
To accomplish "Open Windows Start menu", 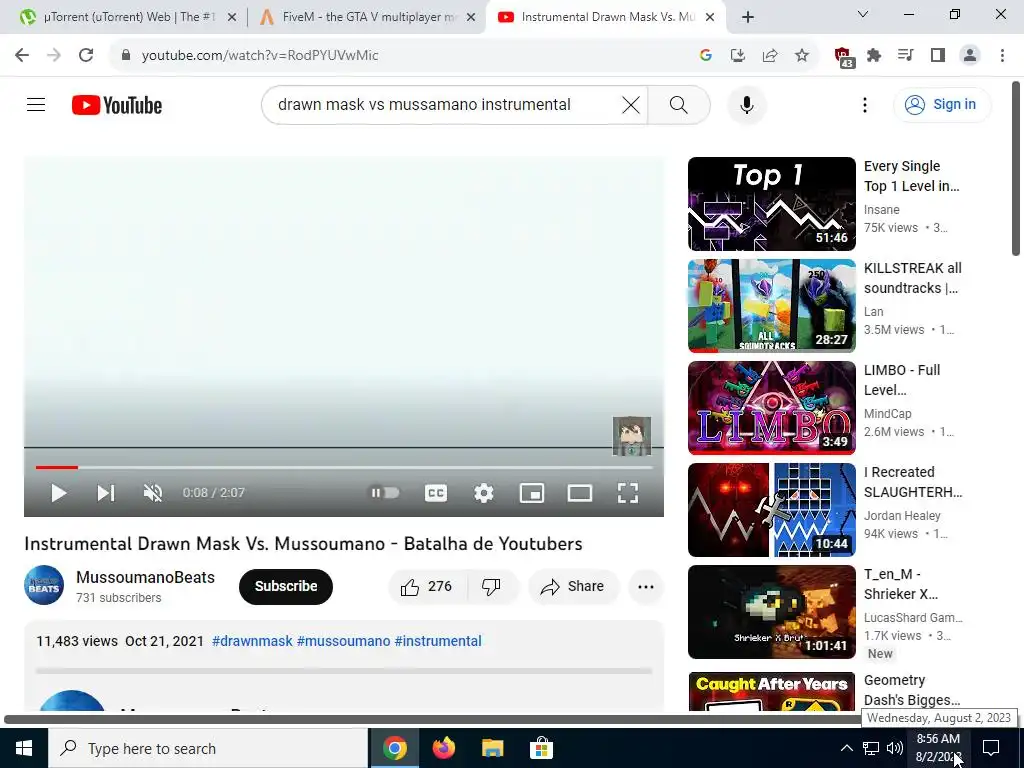I will tap(24, 748).
